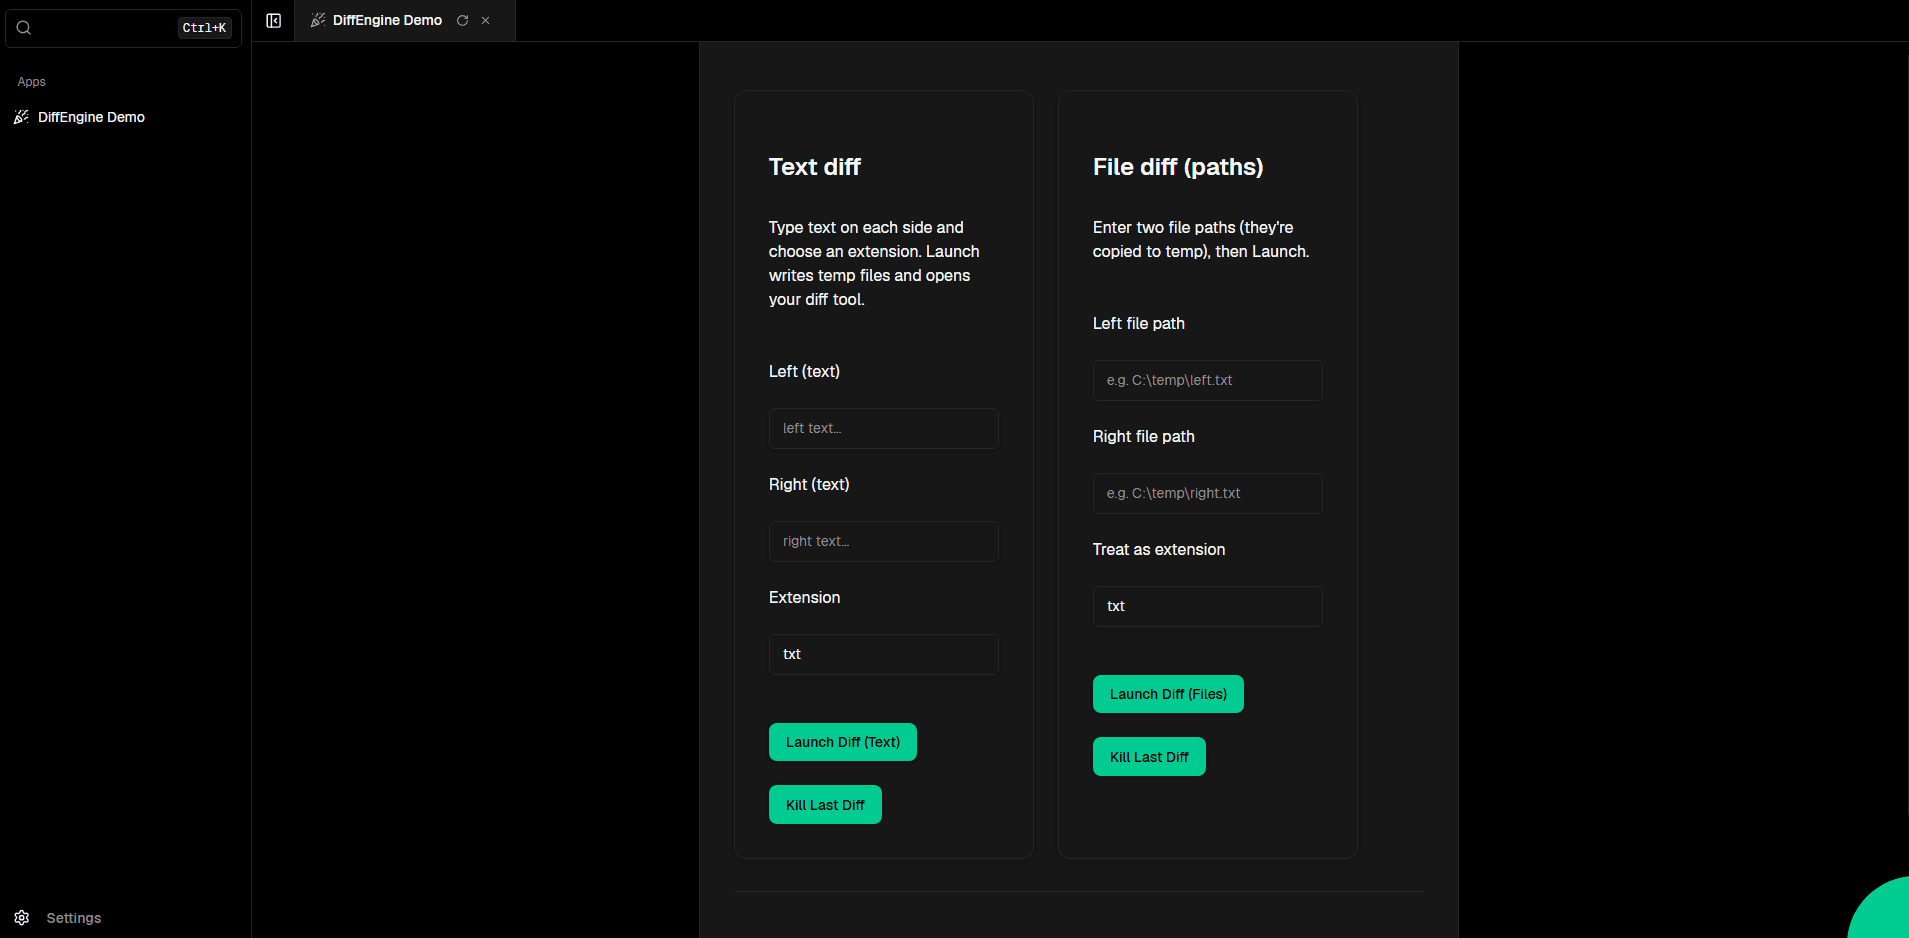This screenshot has width=1909, height=938.
Task: Close the DiffEngine Demo tab
Action: coord(486,21)
